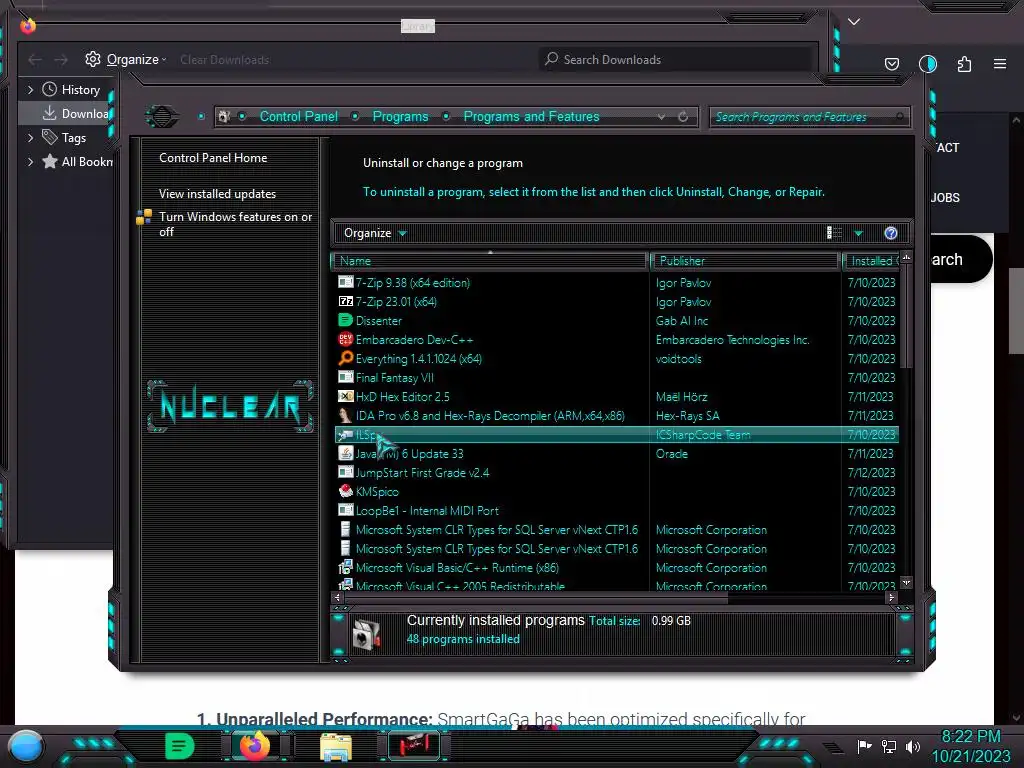Screen dimensions: 1024x768
Task: Click the IDA Pro program icon
Action: [x=345, y=415]
